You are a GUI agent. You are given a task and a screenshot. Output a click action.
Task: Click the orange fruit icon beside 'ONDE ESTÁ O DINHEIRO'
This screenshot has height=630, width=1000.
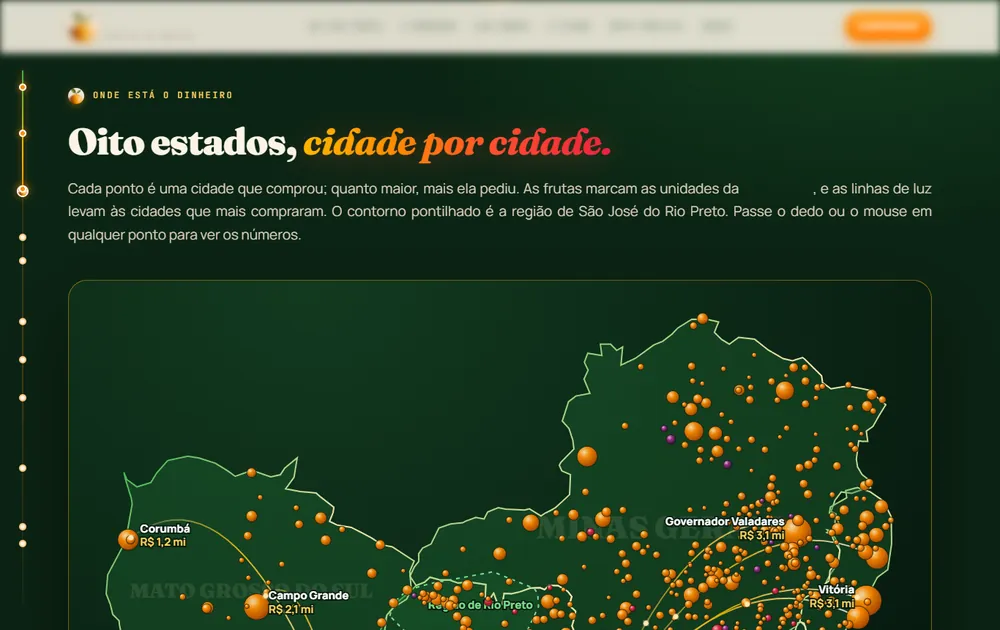(76, 96)
